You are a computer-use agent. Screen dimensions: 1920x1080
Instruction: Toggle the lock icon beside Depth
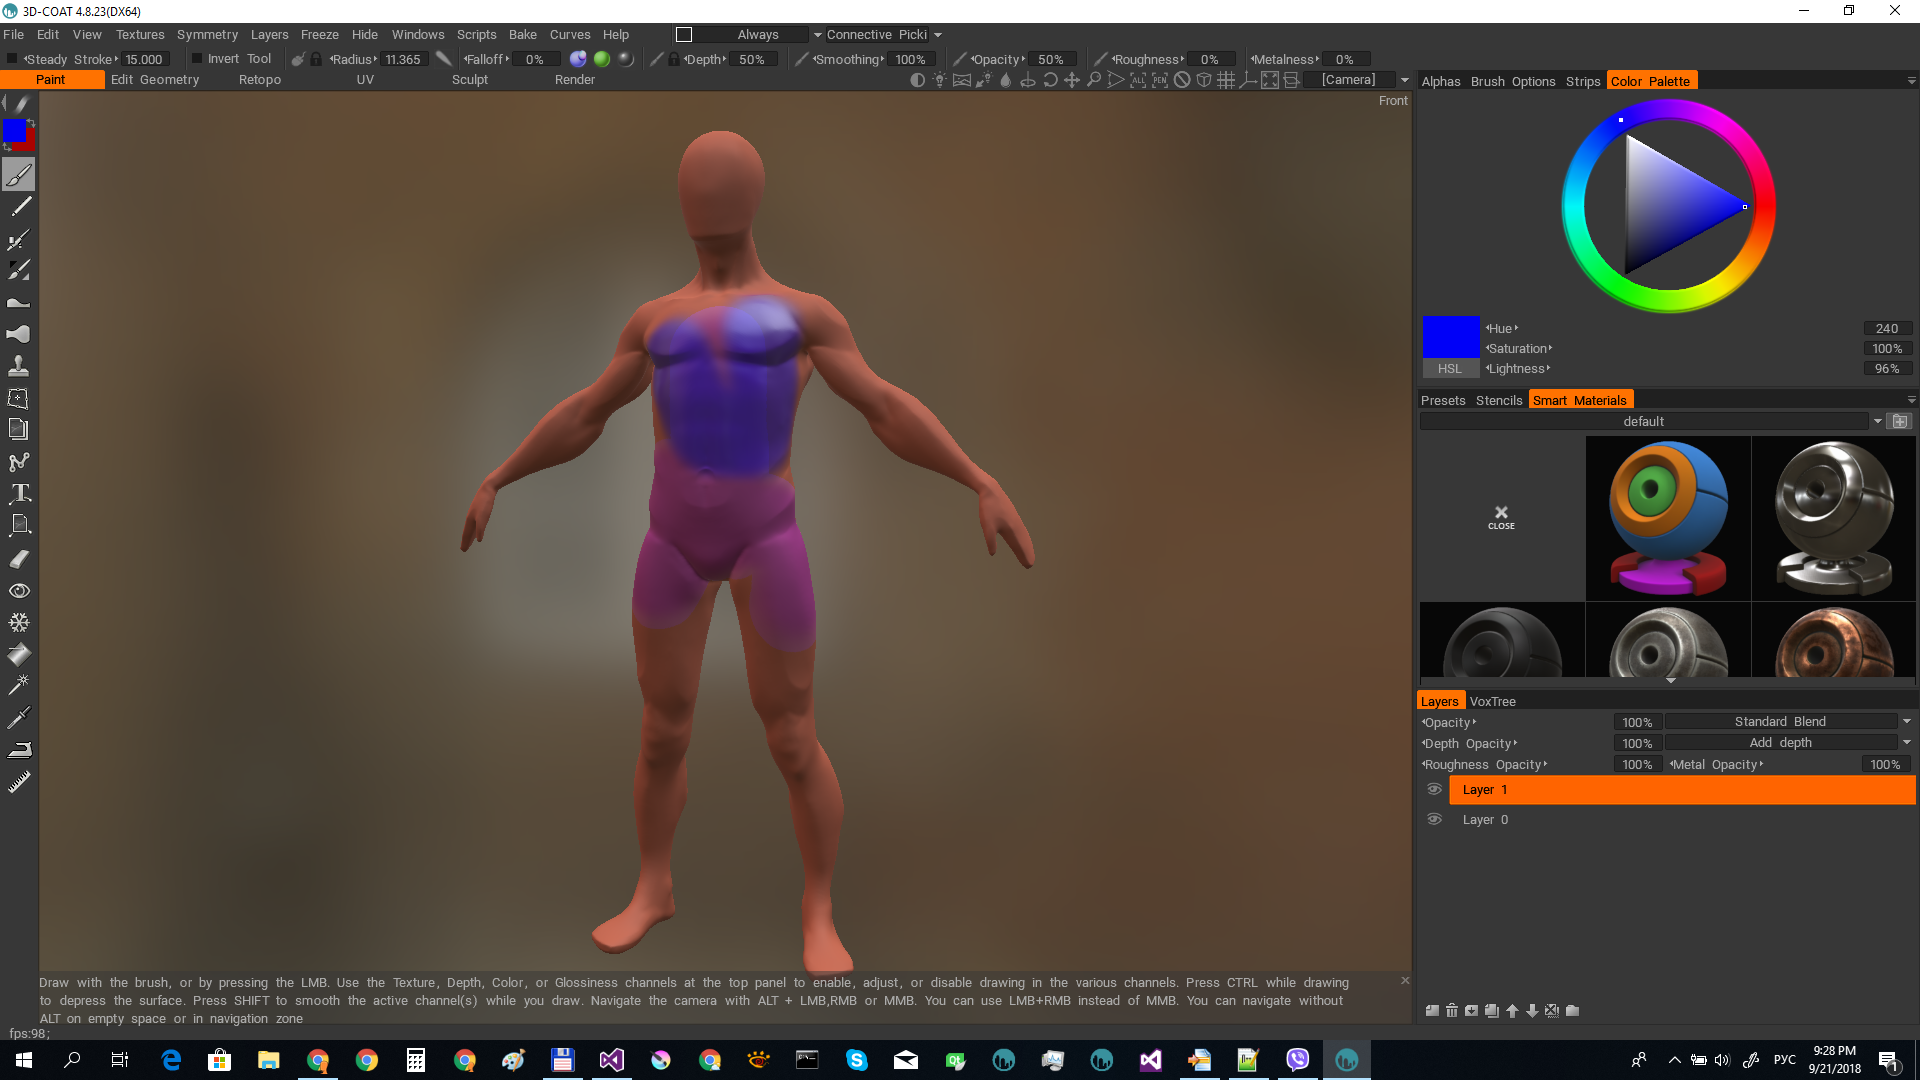[674, 59]
